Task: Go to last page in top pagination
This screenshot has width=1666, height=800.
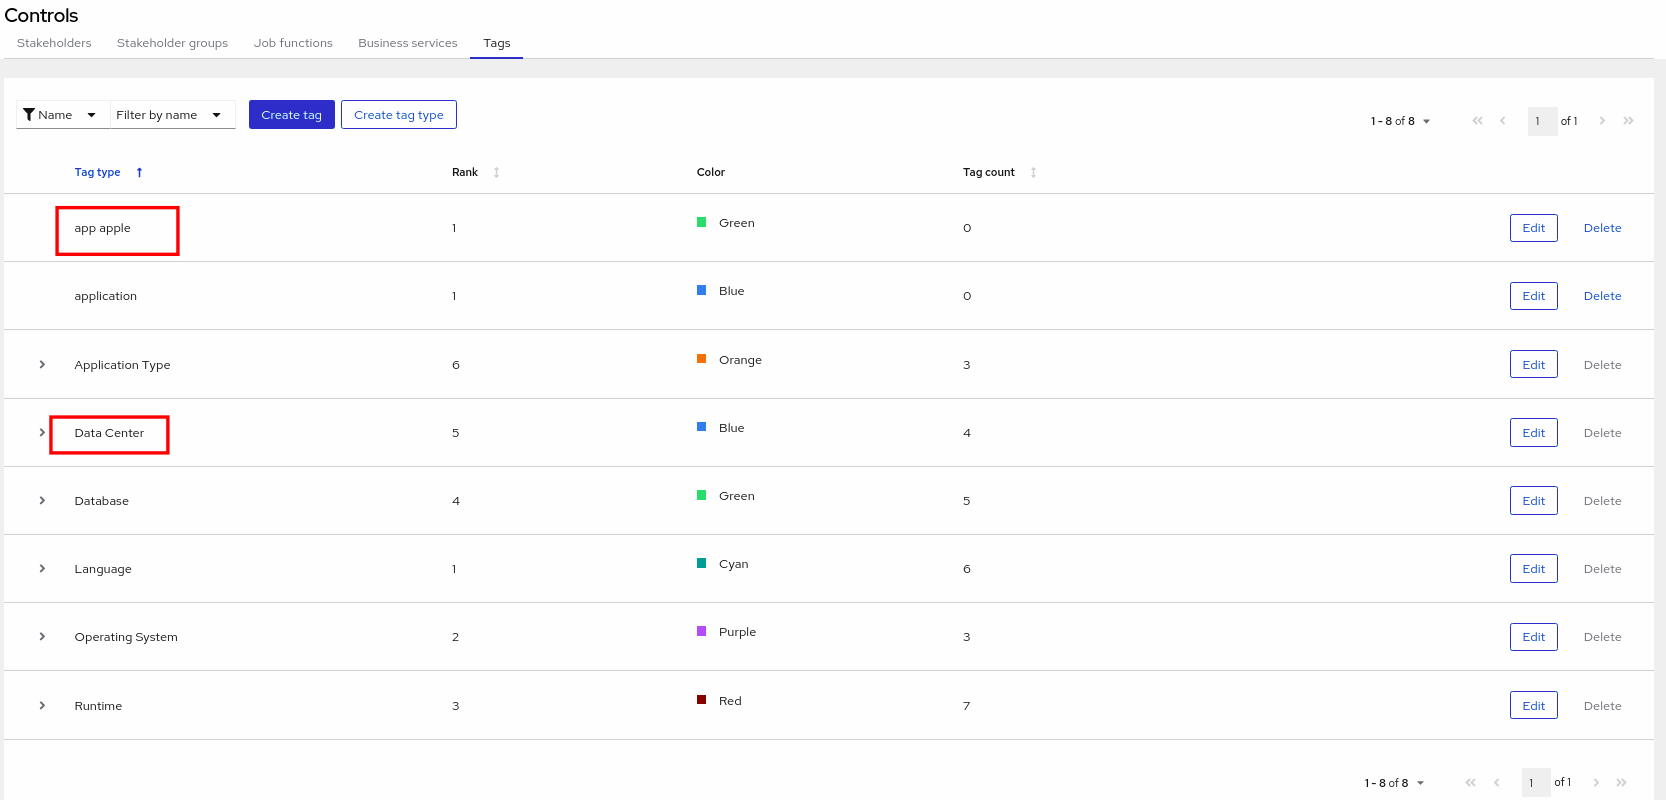Action: coord(1628,121)
